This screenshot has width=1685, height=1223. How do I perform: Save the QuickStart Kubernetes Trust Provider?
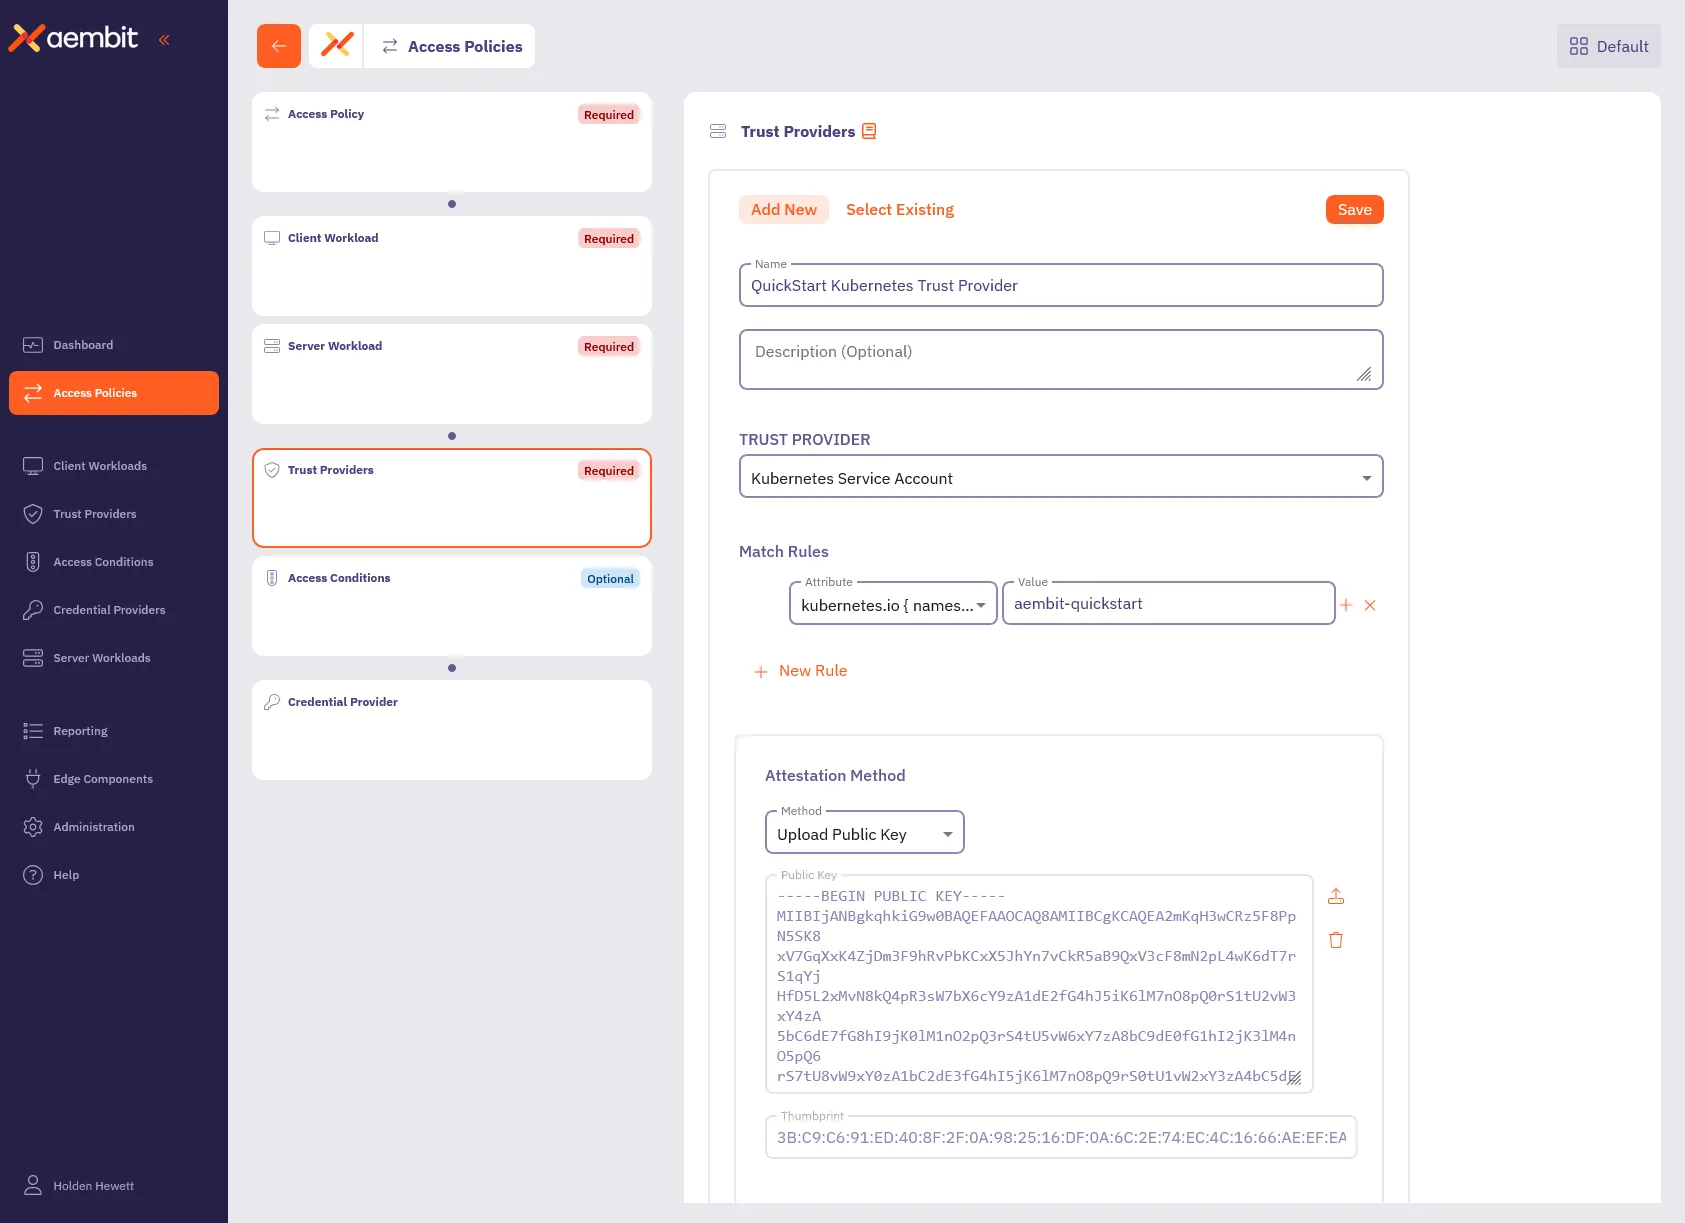click(x=1354, y=209)
